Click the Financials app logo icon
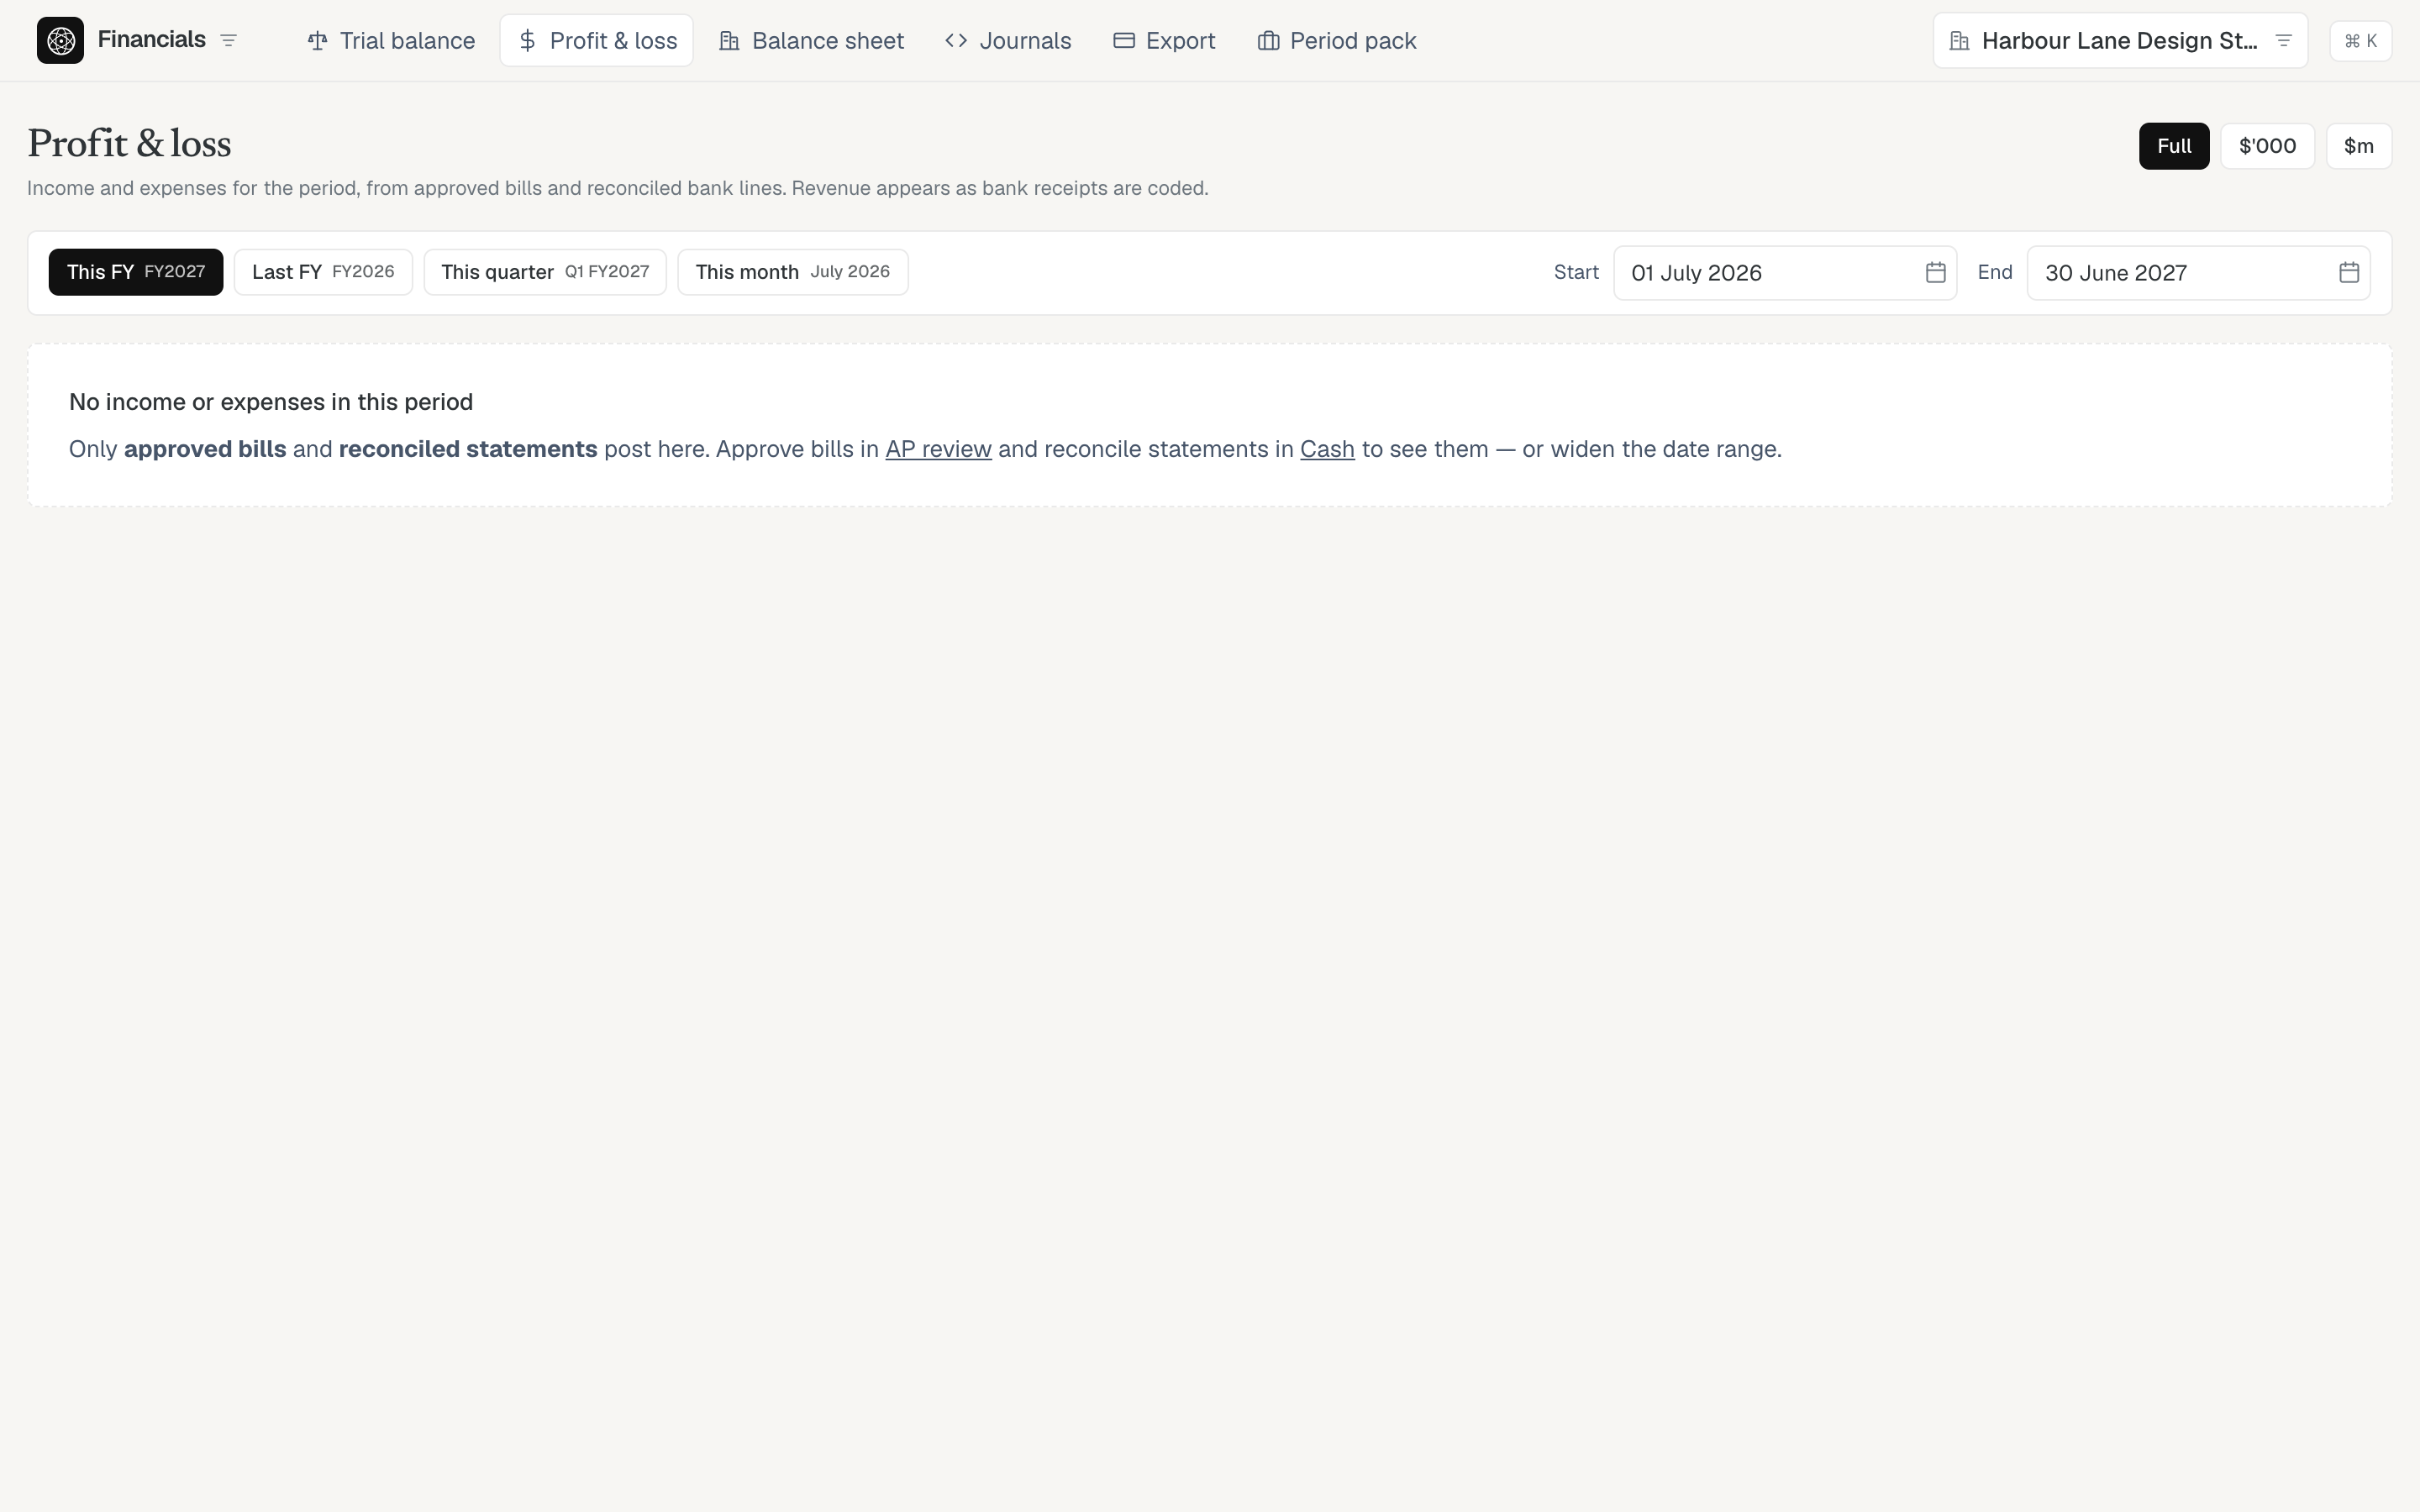This screenshot has height=1512, width=2420. point(60,41)
